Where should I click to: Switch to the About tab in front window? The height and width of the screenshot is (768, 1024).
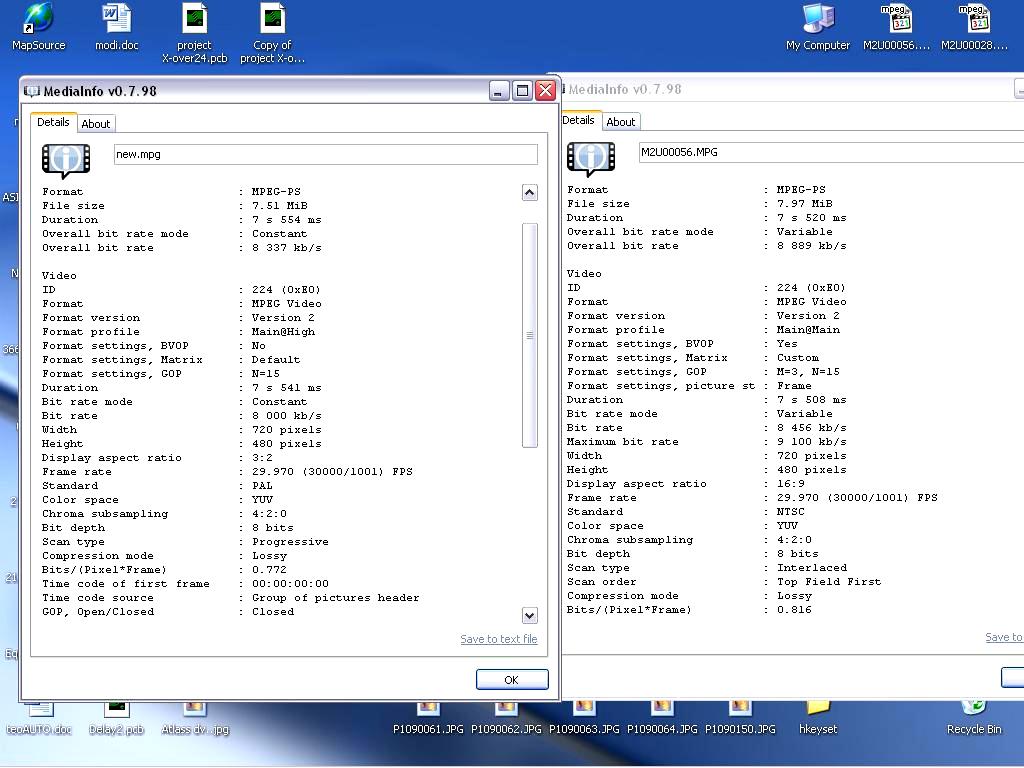pyautogui.click(x=96, y=124)
